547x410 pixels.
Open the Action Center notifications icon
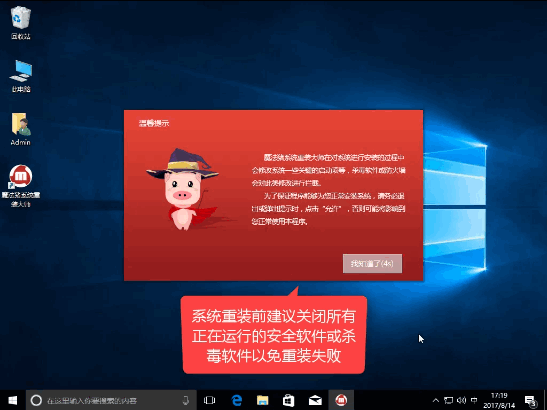click(x=531, y=400)
